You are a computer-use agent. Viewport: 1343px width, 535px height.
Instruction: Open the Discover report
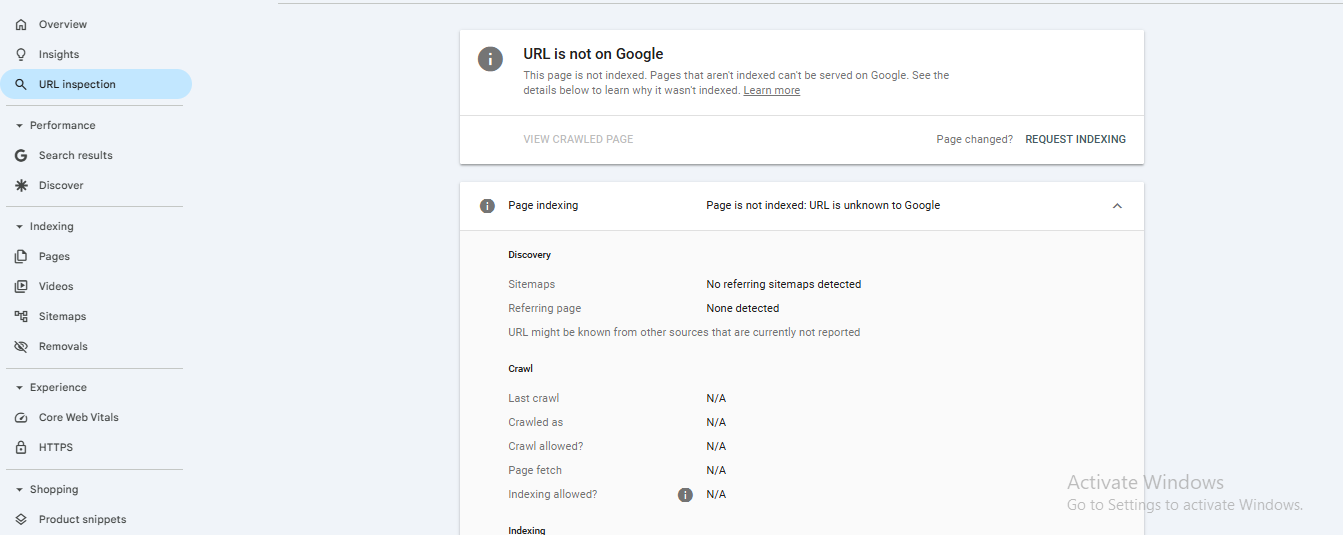point(96,185)
